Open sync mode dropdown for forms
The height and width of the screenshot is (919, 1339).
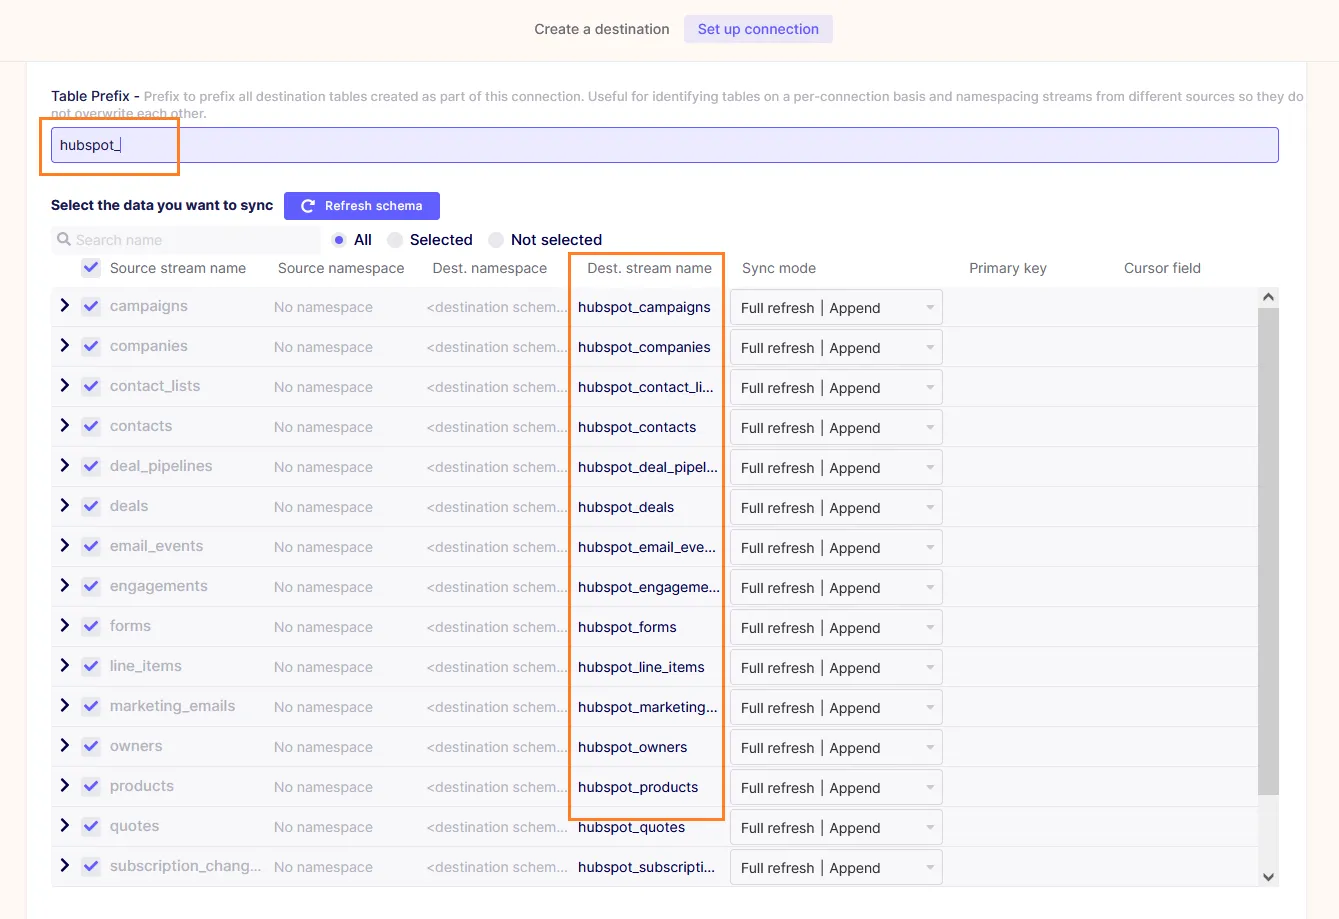[x=836, y=628]
